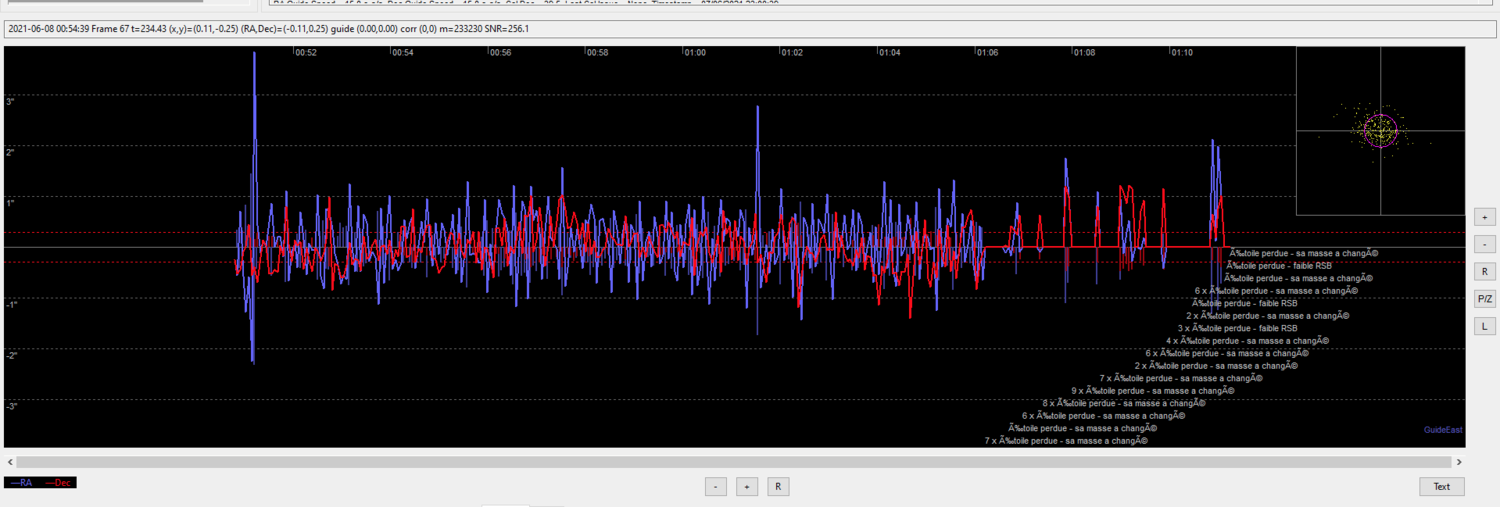Click the - button in the bottom row
This screenshot has height=507, width=1500.
[x=715, y=487]
